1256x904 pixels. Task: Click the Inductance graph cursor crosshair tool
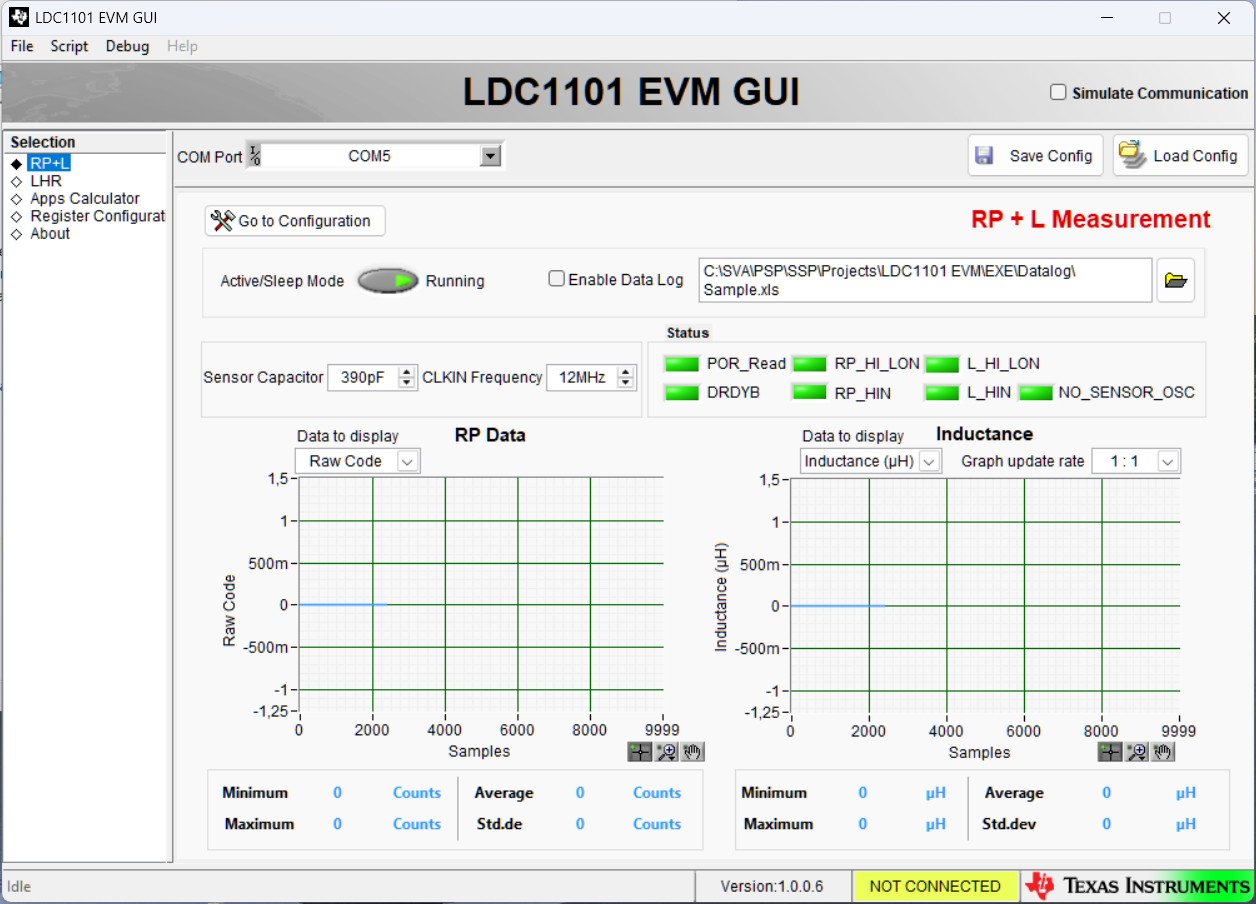coord(1109,752)
